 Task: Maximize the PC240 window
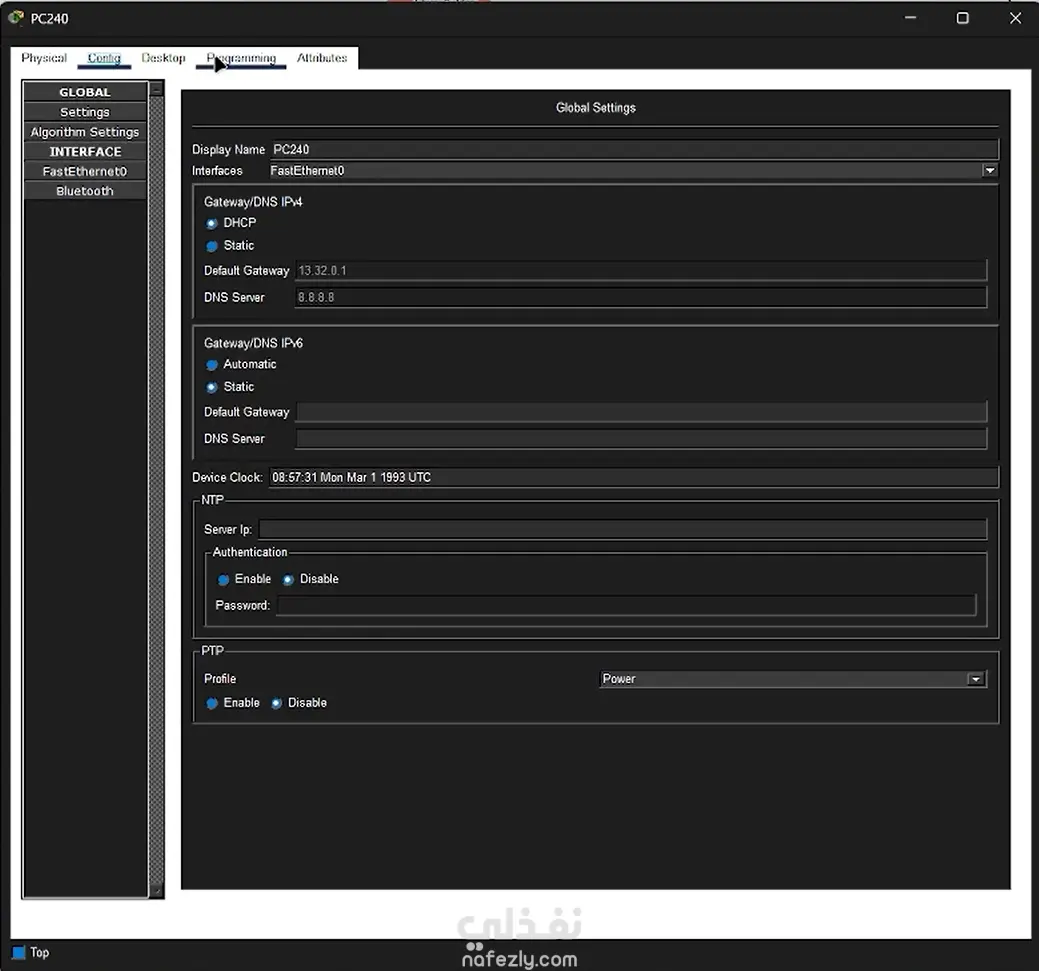tap(963, 18)
